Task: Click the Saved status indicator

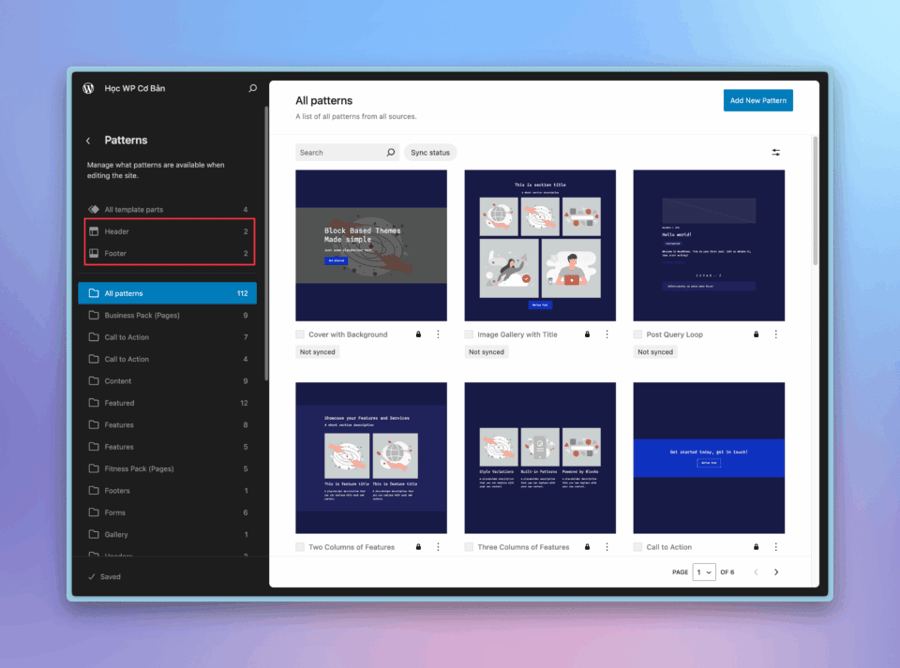Action: coord(104,577)
